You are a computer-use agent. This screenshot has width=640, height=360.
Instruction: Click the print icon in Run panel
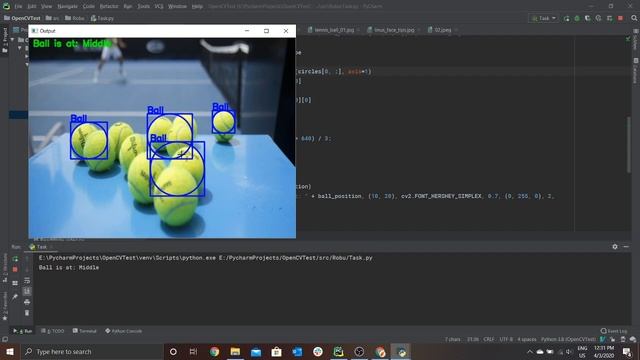point(27,302)
